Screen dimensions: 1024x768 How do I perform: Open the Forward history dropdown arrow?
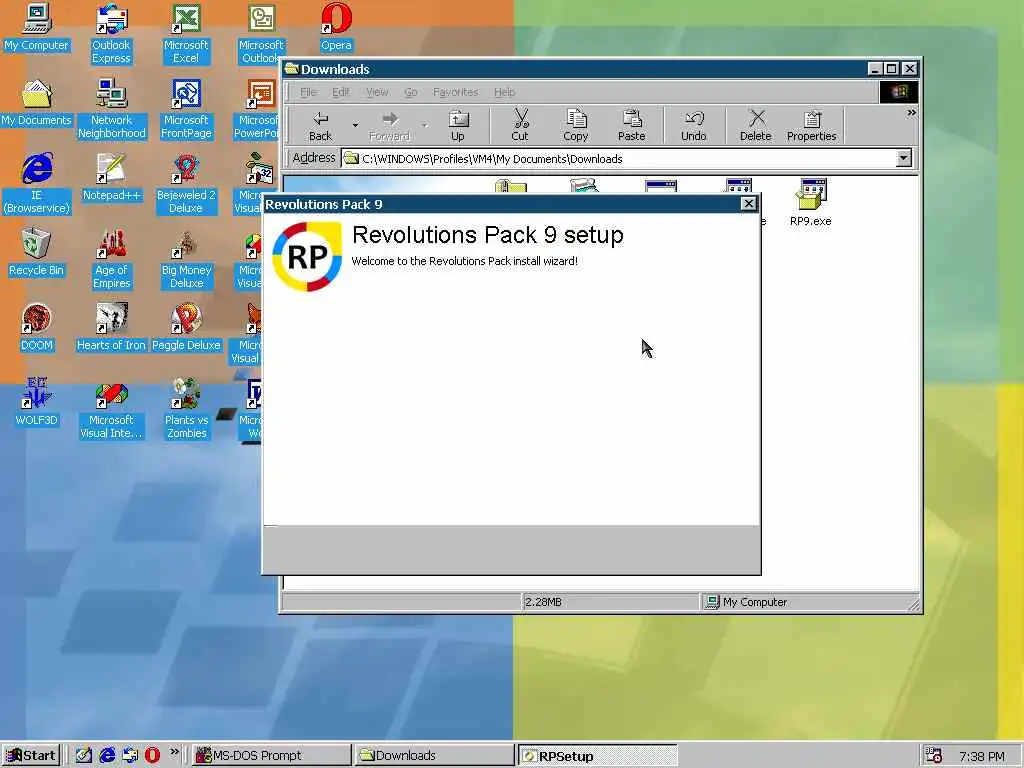[x=425, y=125]
